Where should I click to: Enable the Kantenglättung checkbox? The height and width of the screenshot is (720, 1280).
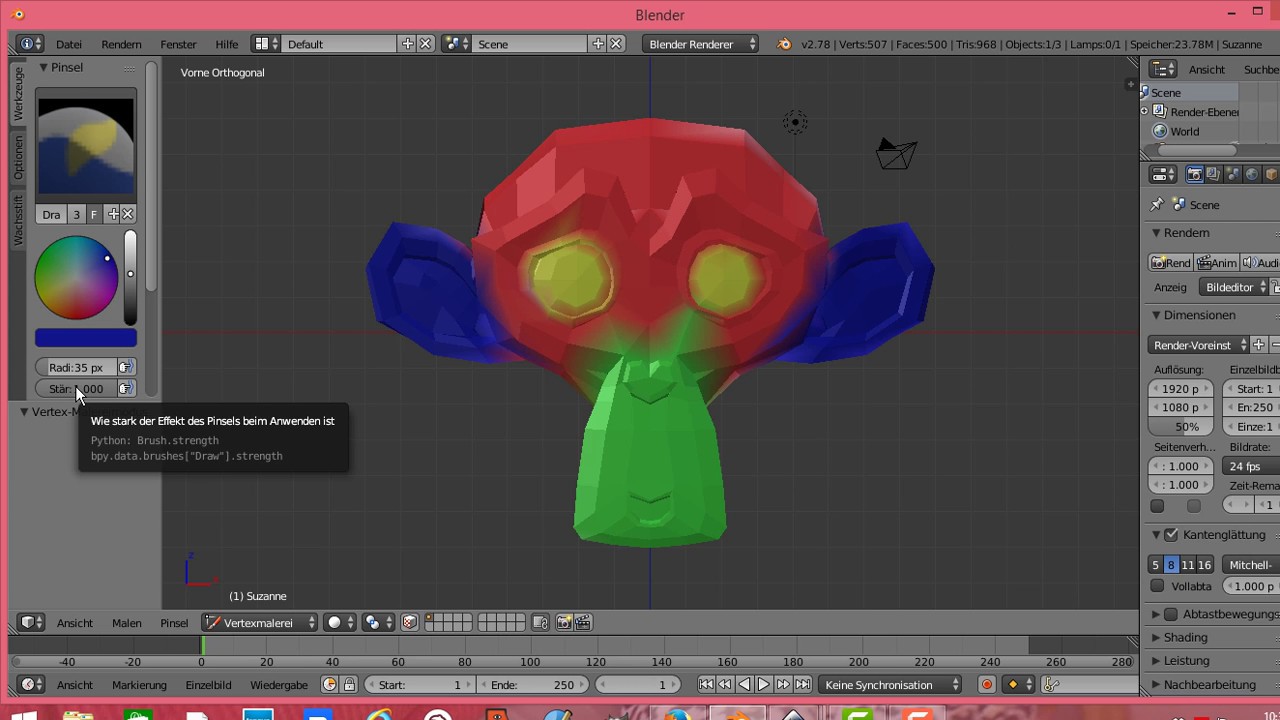pos(1171,535)
